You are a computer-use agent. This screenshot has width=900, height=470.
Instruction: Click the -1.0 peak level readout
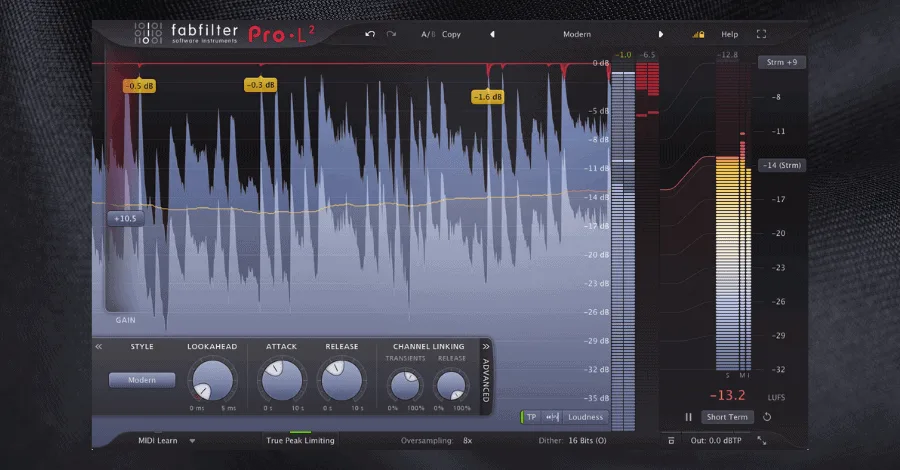pyautogui.click(x=623, y=55)
